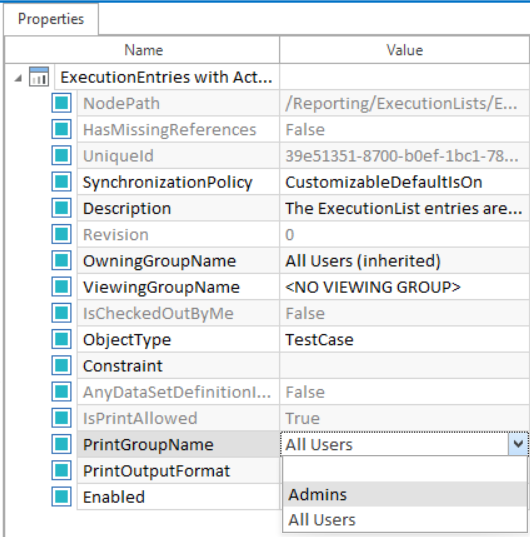This screenshot has height=537, width=530.
Task: Select the blank option in dropdown list
Action: pos(405,470)
